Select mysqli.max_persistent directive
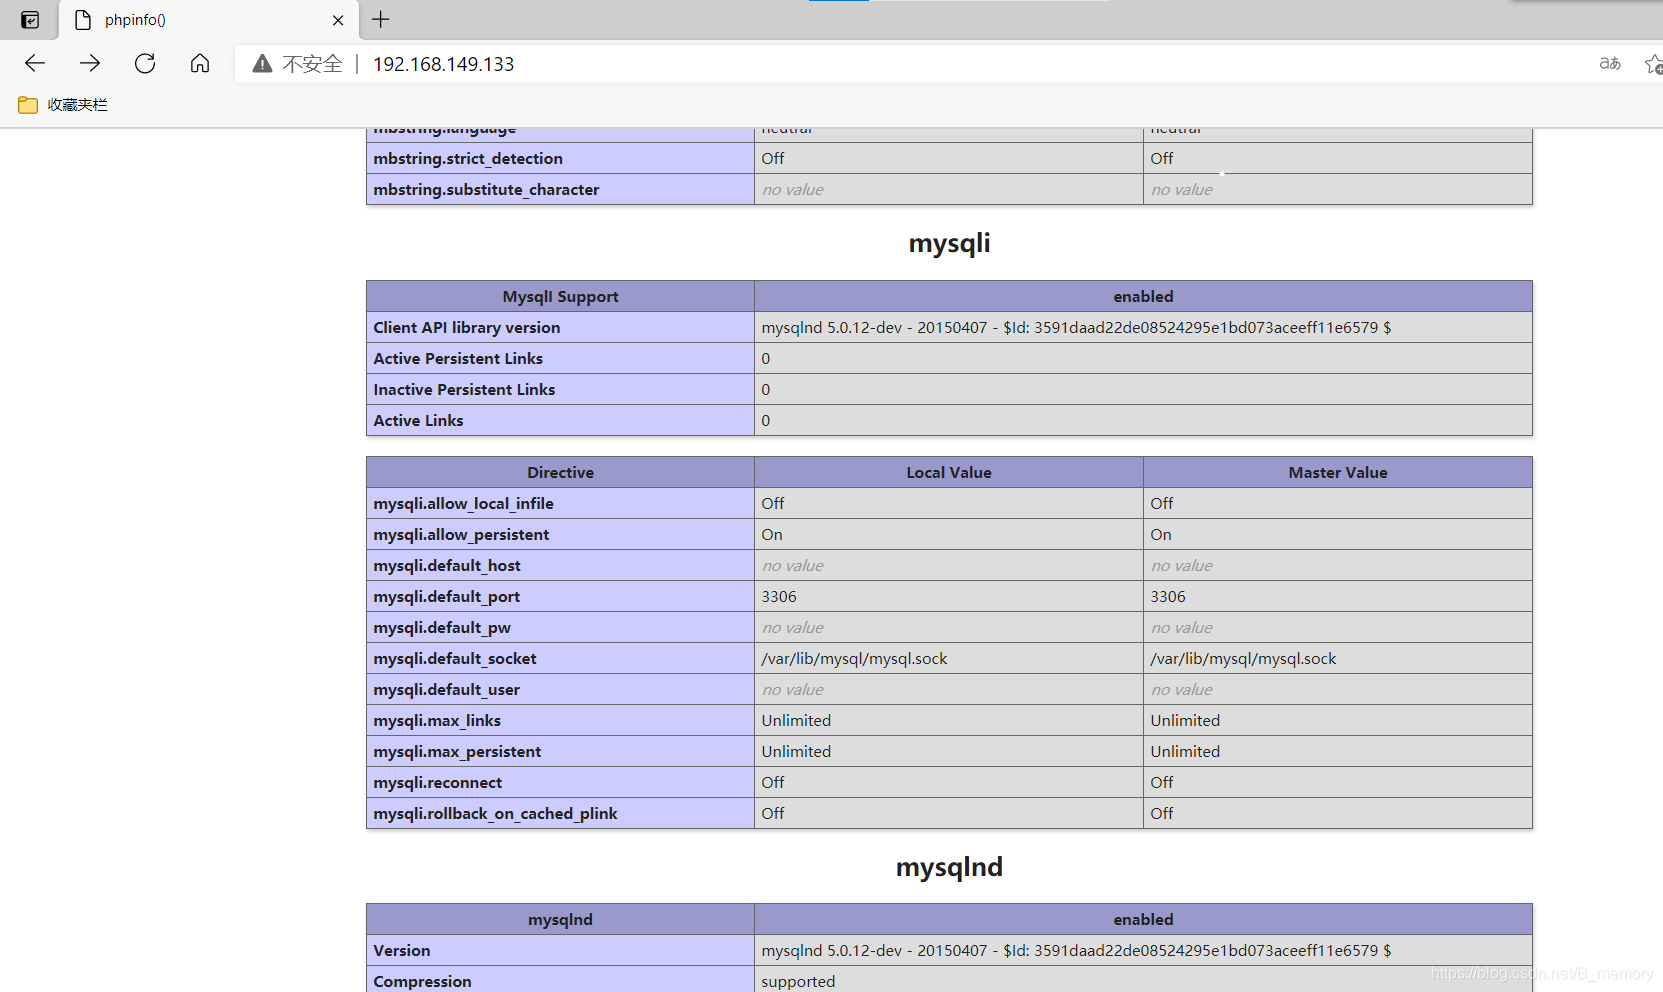Screen dimensions: 1663x992 [x=457, y=752]
